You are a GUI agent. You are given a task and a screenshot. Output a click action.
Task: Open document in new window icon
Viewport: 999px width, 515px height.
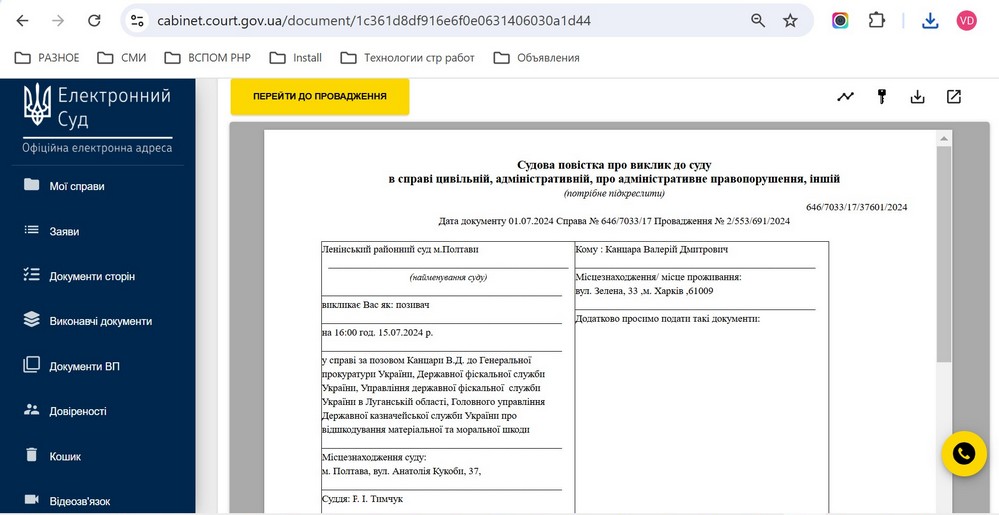coord(954,97)
